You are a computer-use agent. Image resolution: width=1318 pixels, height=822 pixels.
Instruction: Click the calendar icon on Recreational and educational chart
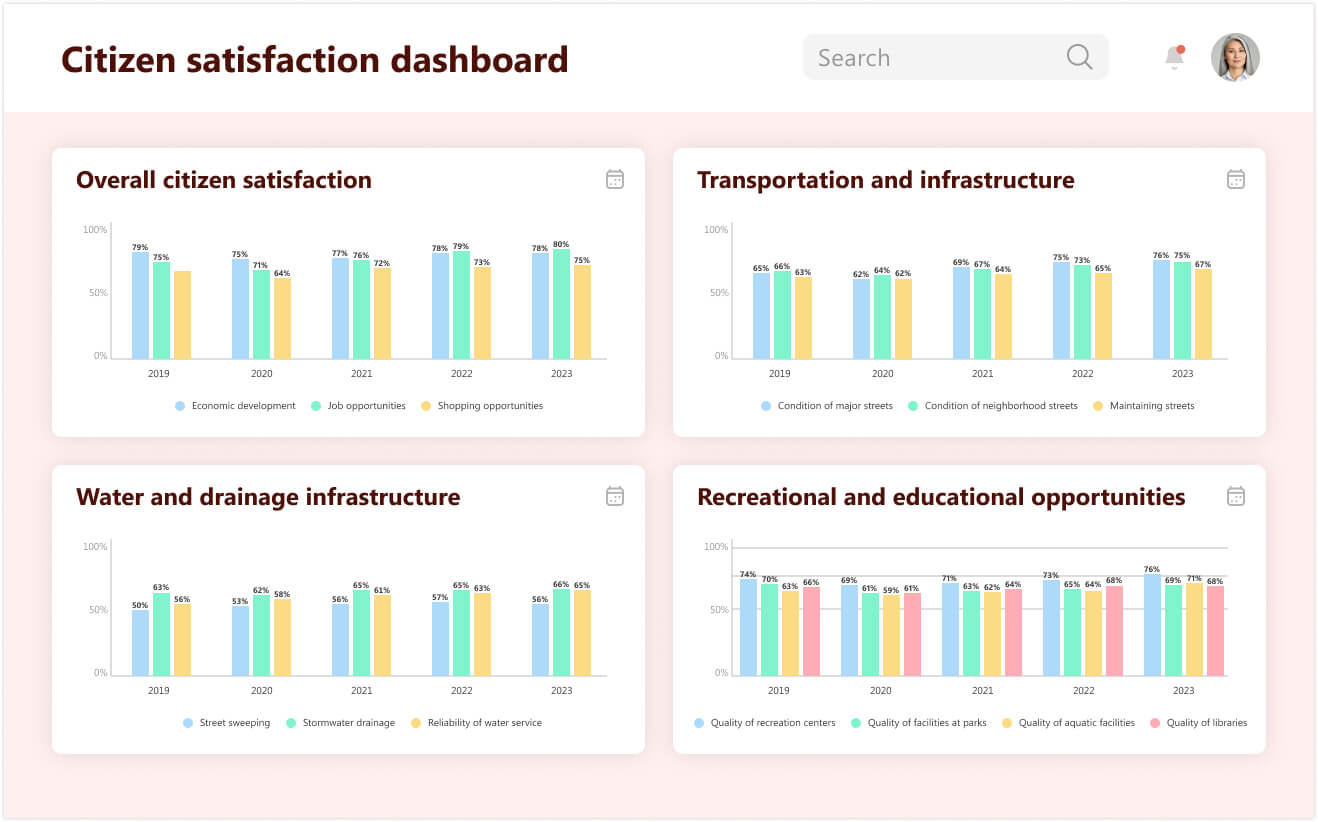pos(1236,496)
